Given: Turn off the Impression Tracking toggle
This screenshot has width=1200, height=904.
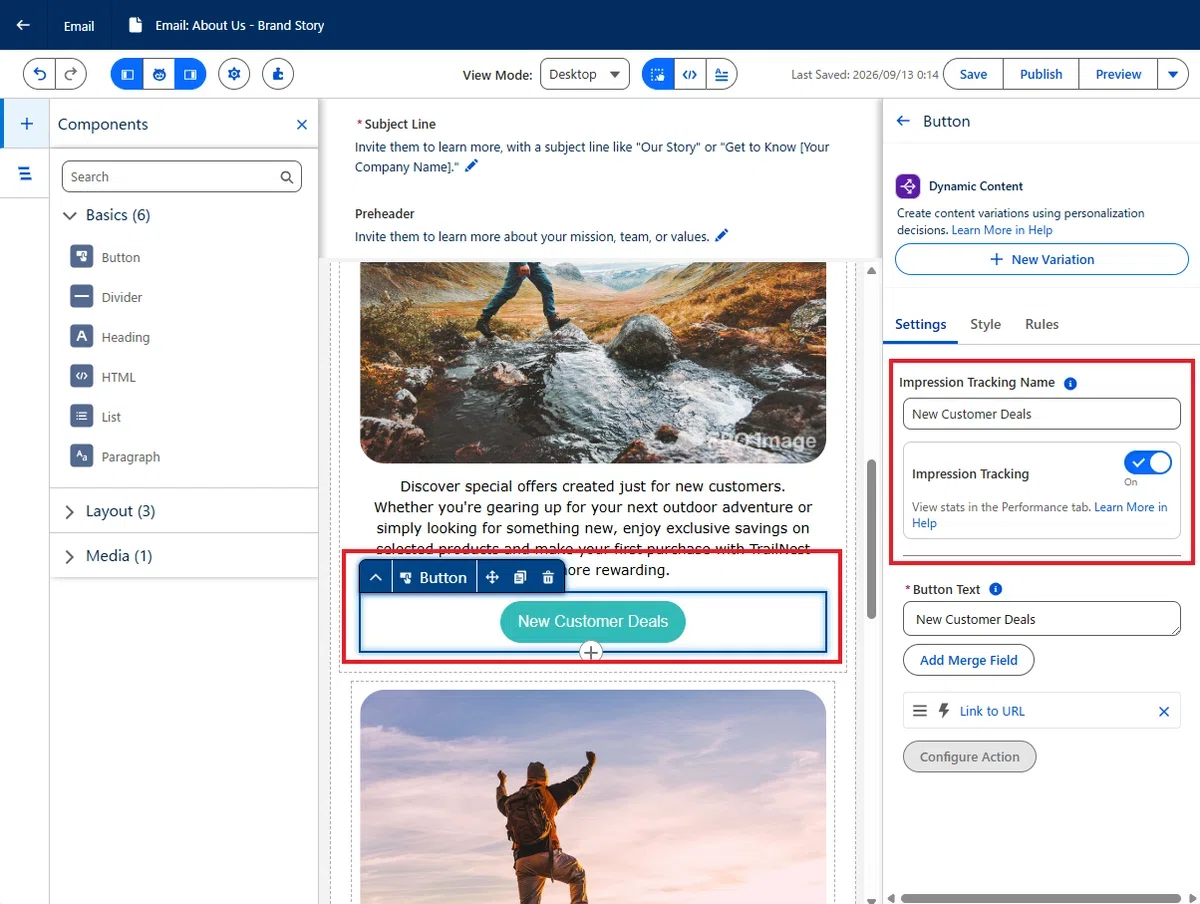Looking at the screenshot, I should [x=1148, y=462].
